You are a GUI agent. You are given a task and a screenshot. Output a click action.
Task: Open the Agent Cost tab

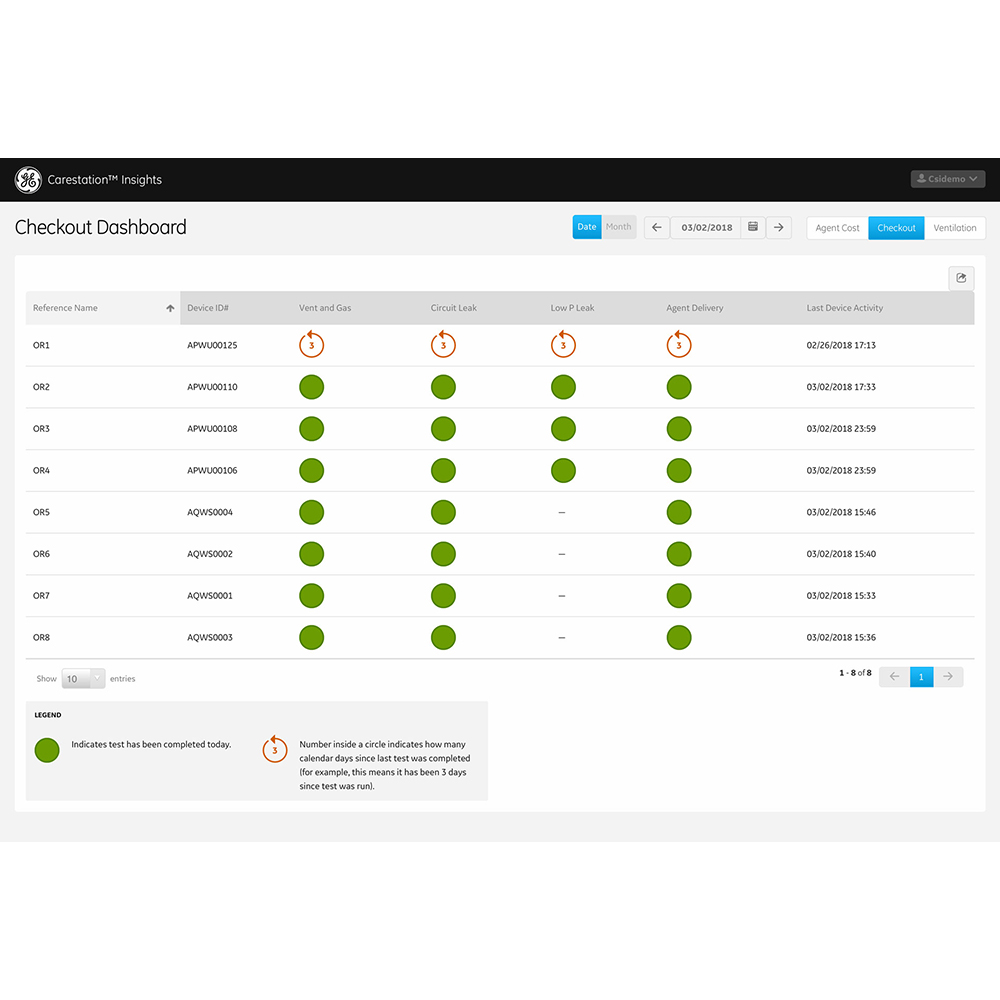coord(837,228)
